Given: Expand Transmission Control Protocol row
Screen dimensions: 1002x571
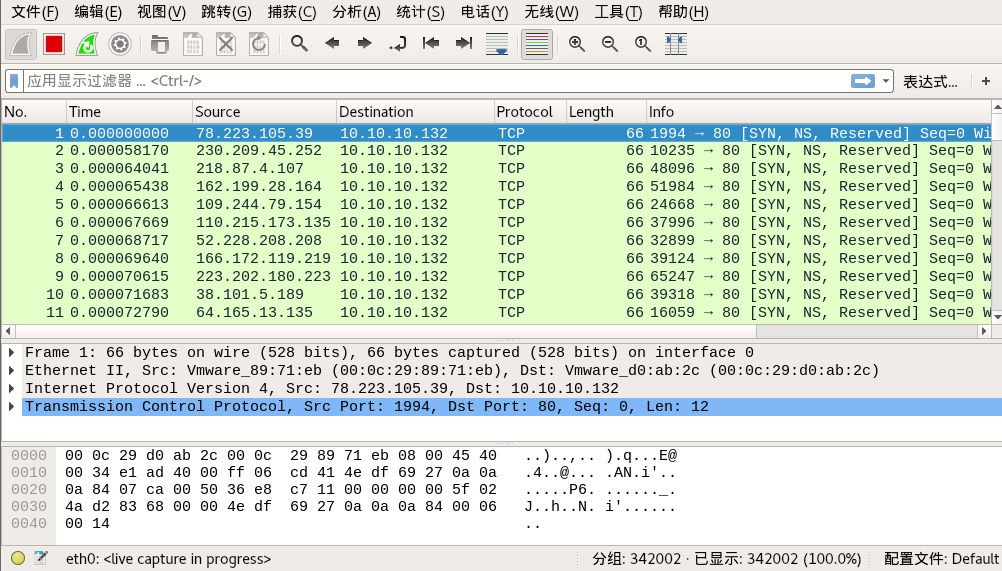Looking at the screenshot, I should (x=12, y=406).
